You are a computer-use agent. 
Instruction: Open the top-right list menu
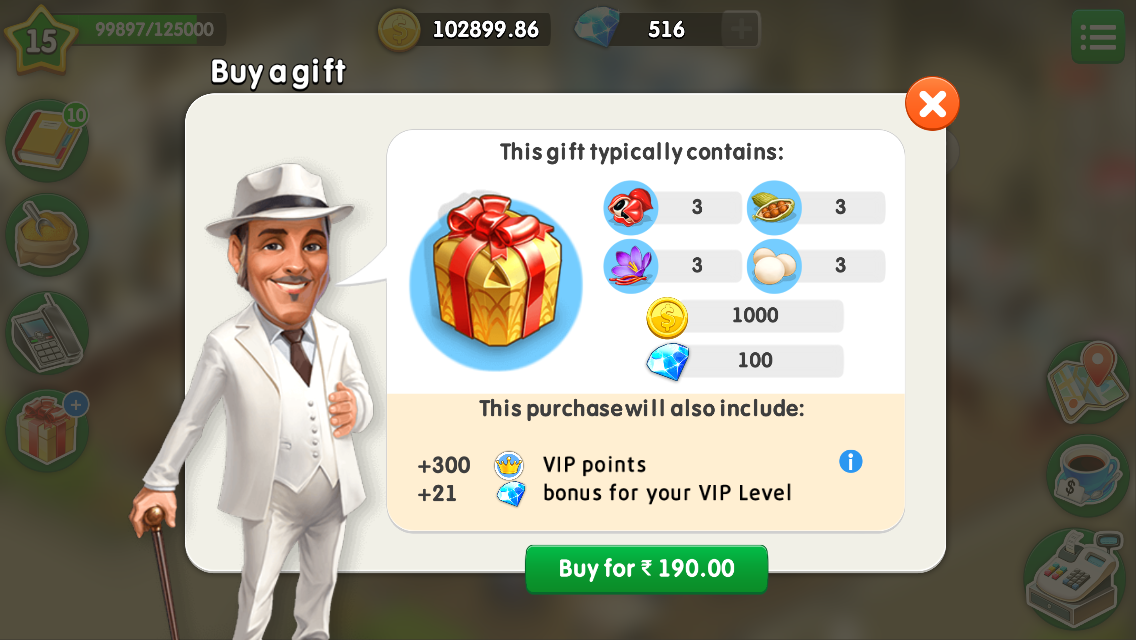(x=1098, y=37)
